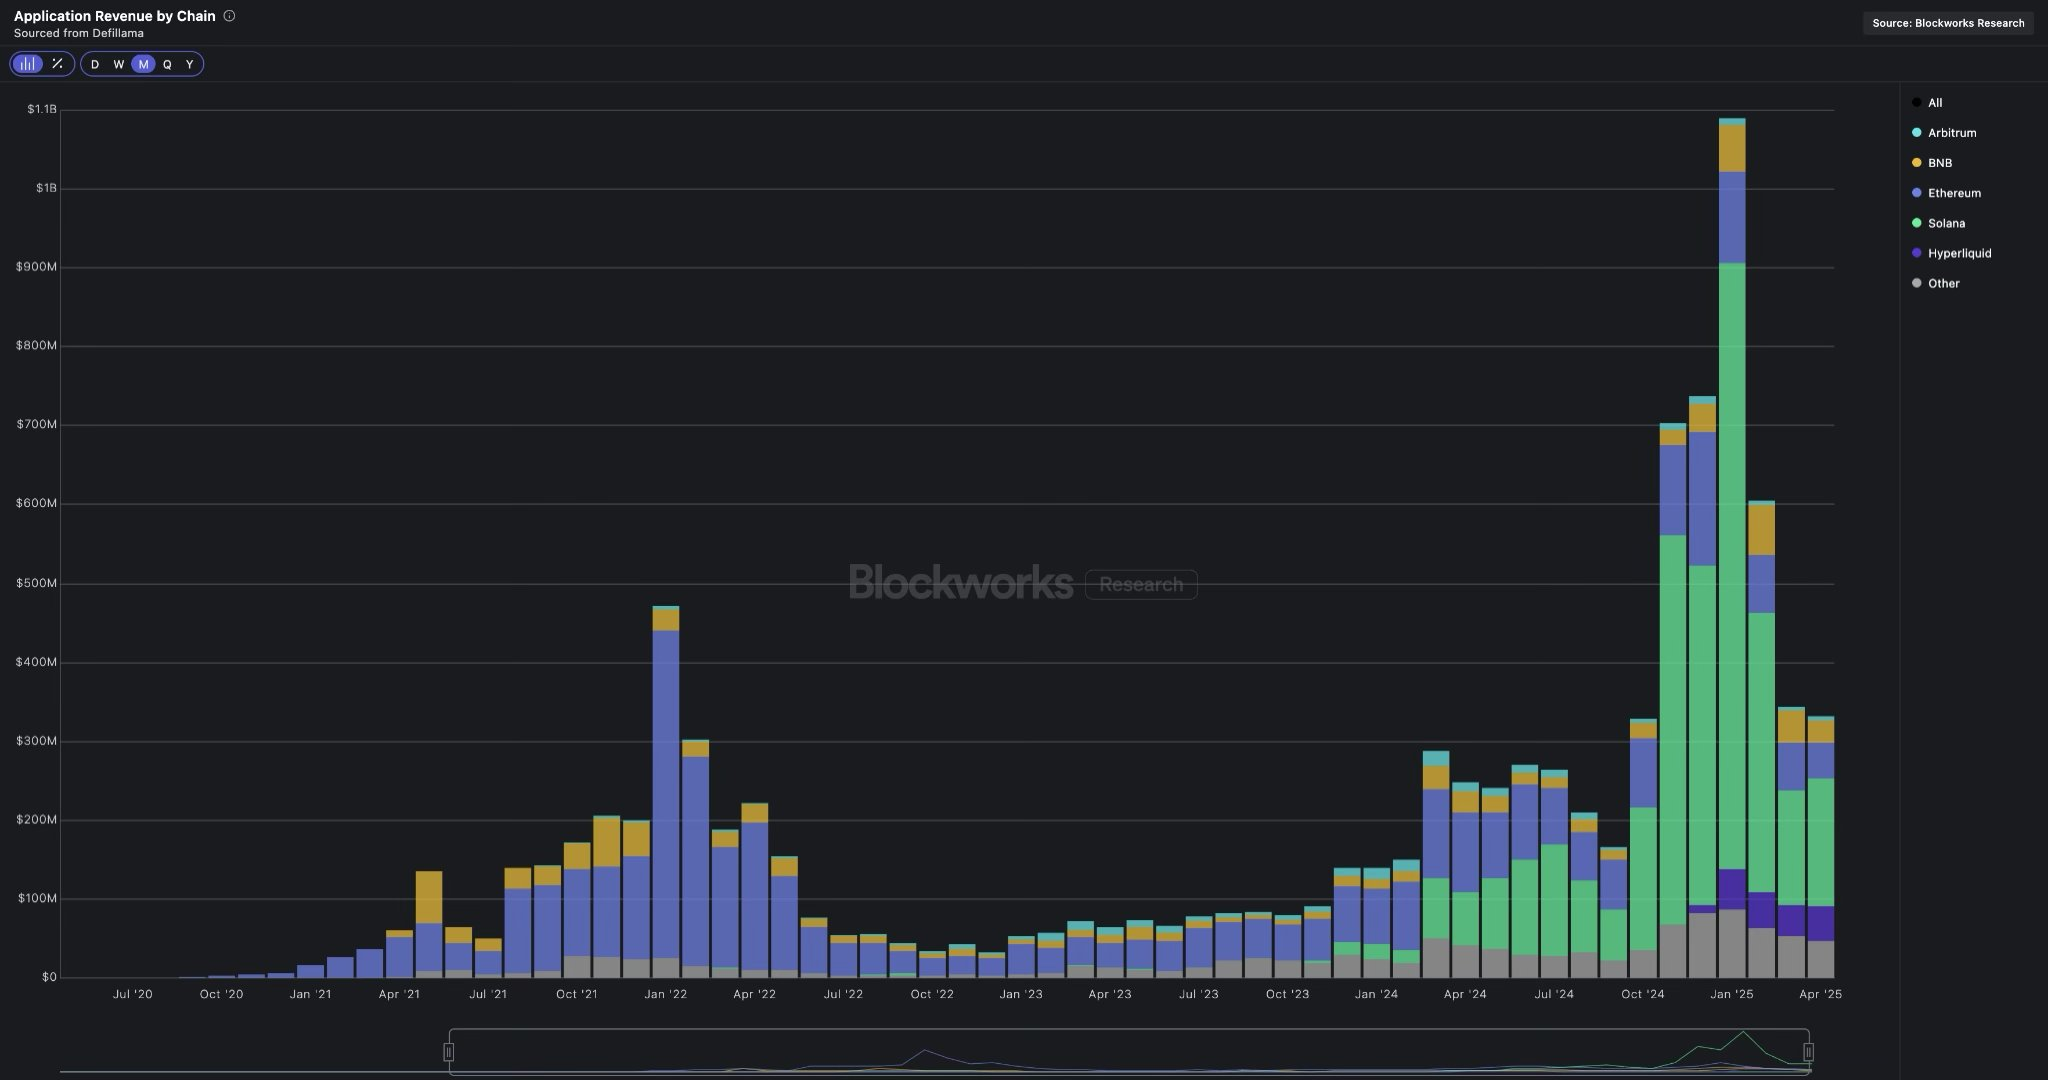Click the Other legend color dot
2048x1080 pixels.
pyautogui.click(x=1916, y=283)
